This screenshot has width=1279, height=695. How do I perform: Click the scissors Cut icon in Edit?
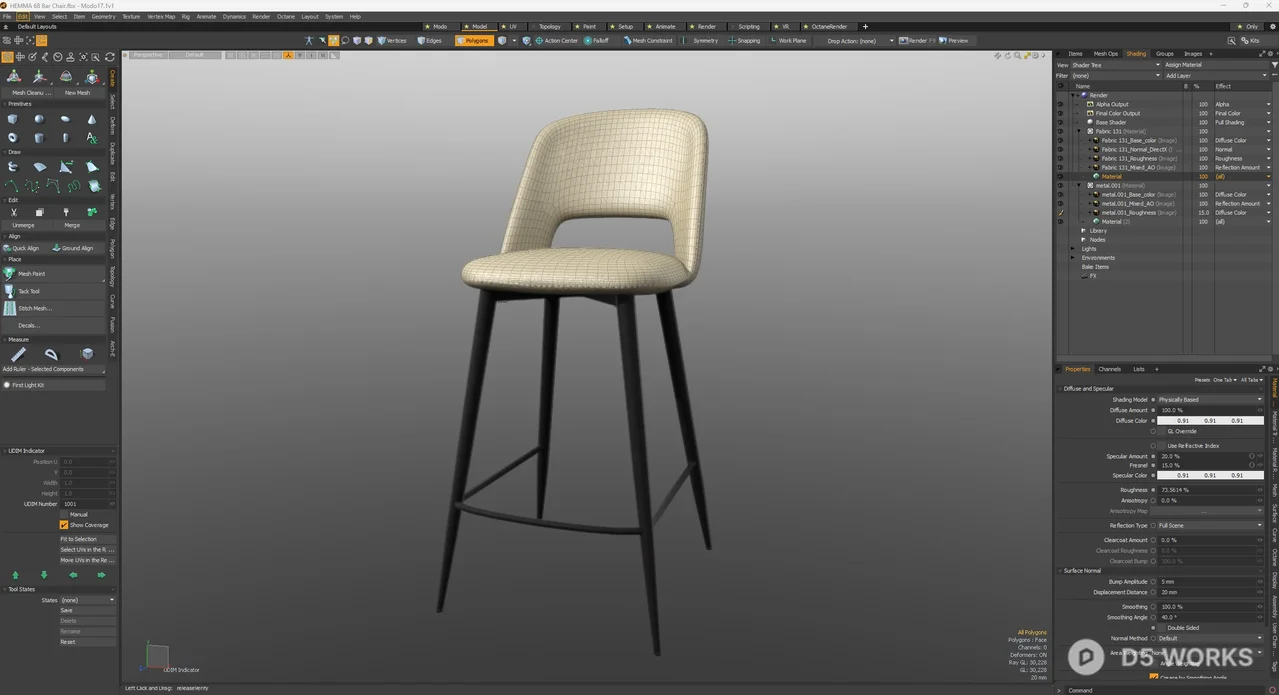[x=14, y=212]
